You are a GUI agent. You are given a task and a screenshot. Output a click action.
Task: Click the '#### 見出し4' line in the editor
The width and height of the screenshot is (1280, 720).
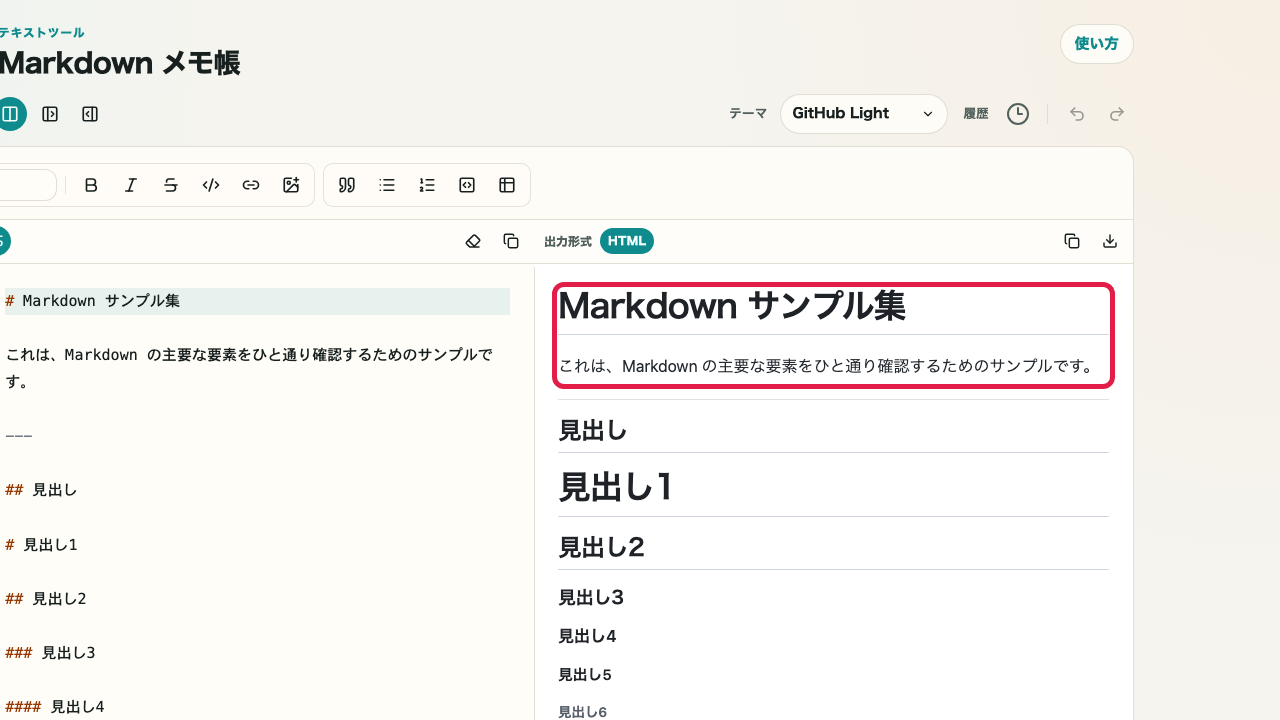55,707
